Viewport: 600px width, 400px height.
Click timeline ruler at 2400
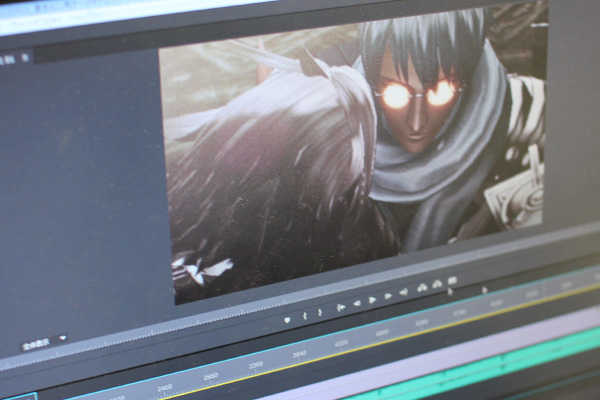(165, 388)
